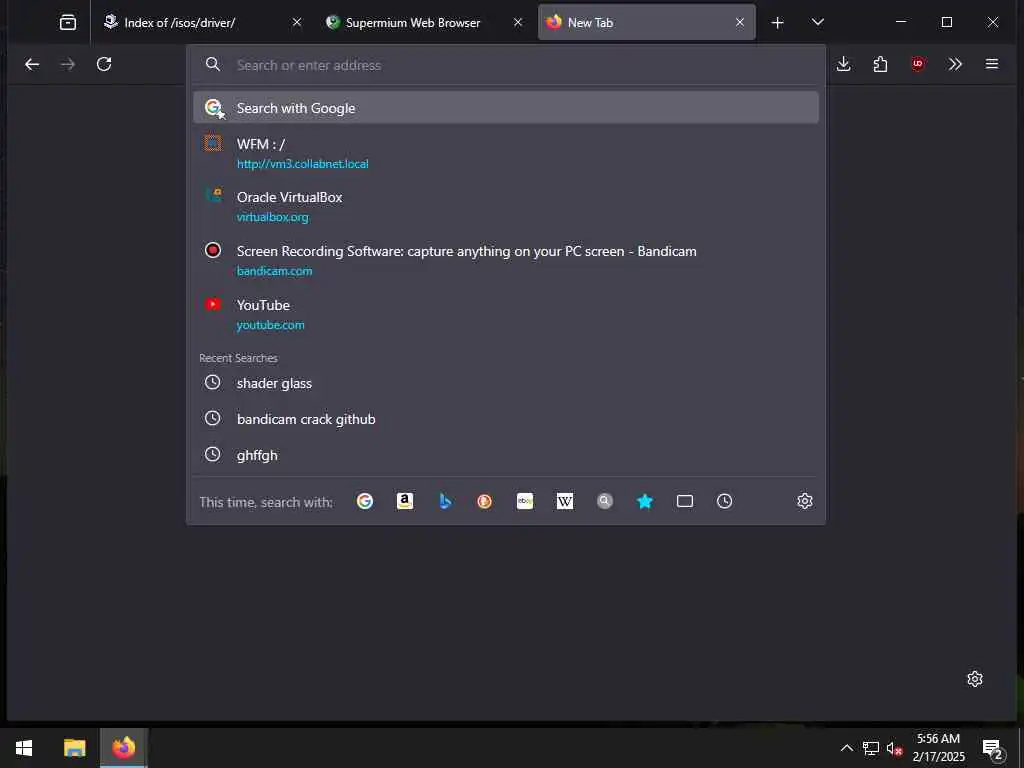1024x768 pixels.
Task: Open virtualbox.org link
Action: click(x=272, y=217)
